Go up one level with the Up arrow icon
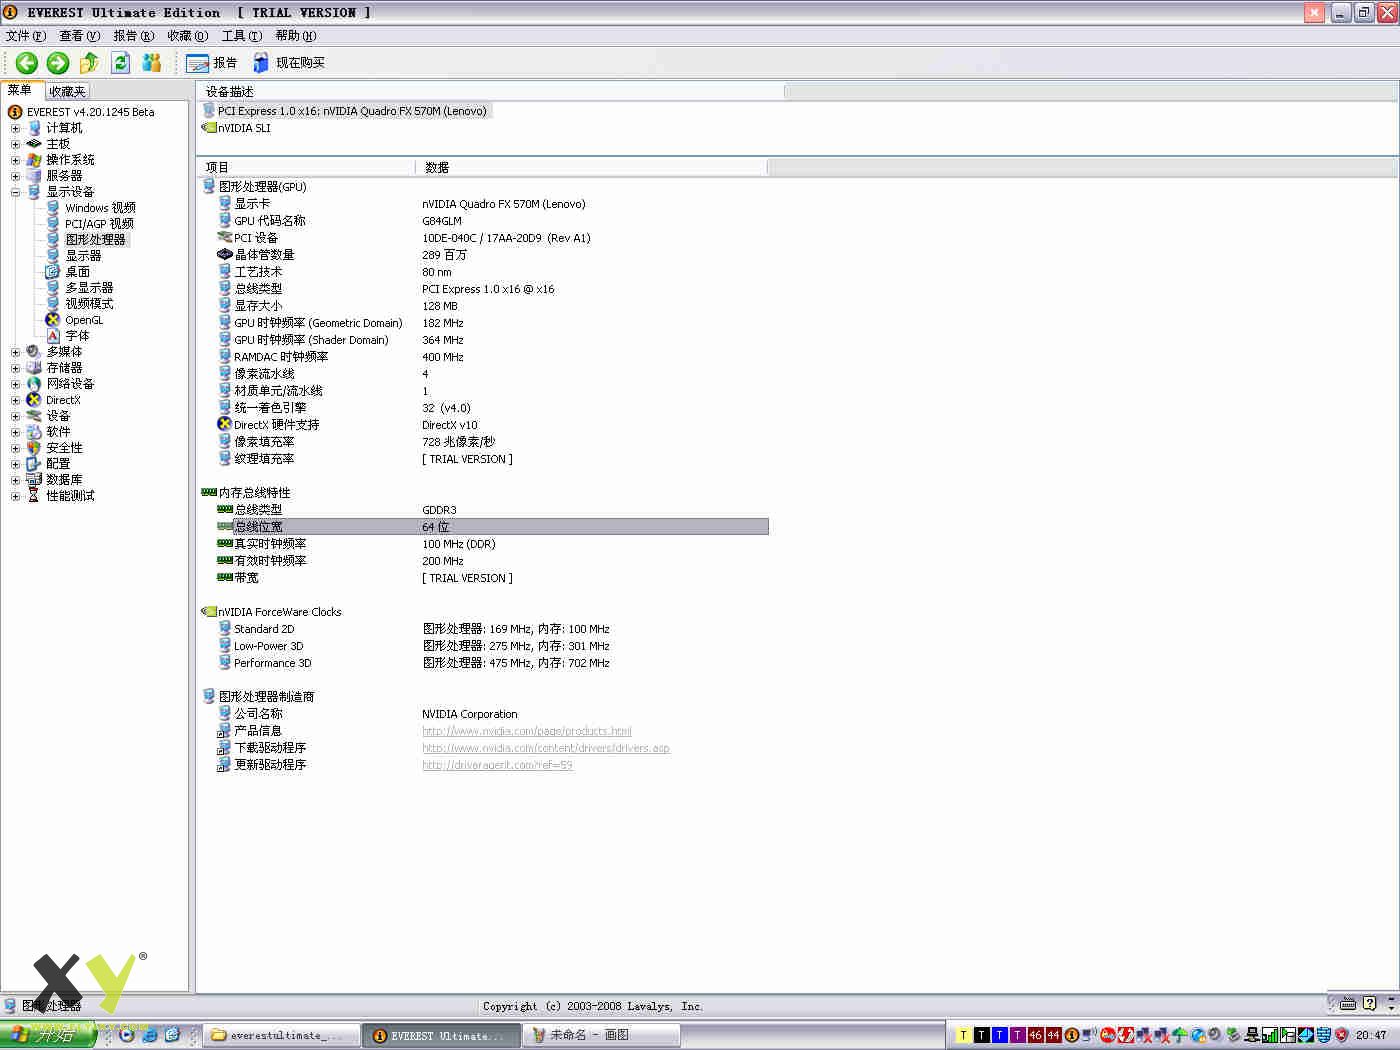 pyautogui.click(x=89, y=63)
